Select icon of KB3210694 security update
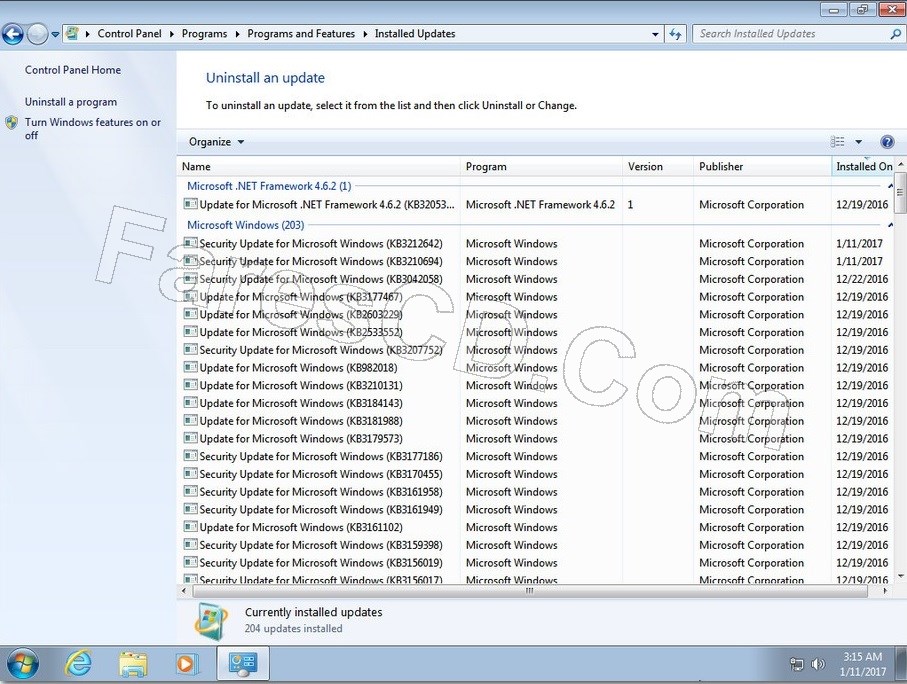The width and height of the screenshot is (907, 684). pos(190,261)
